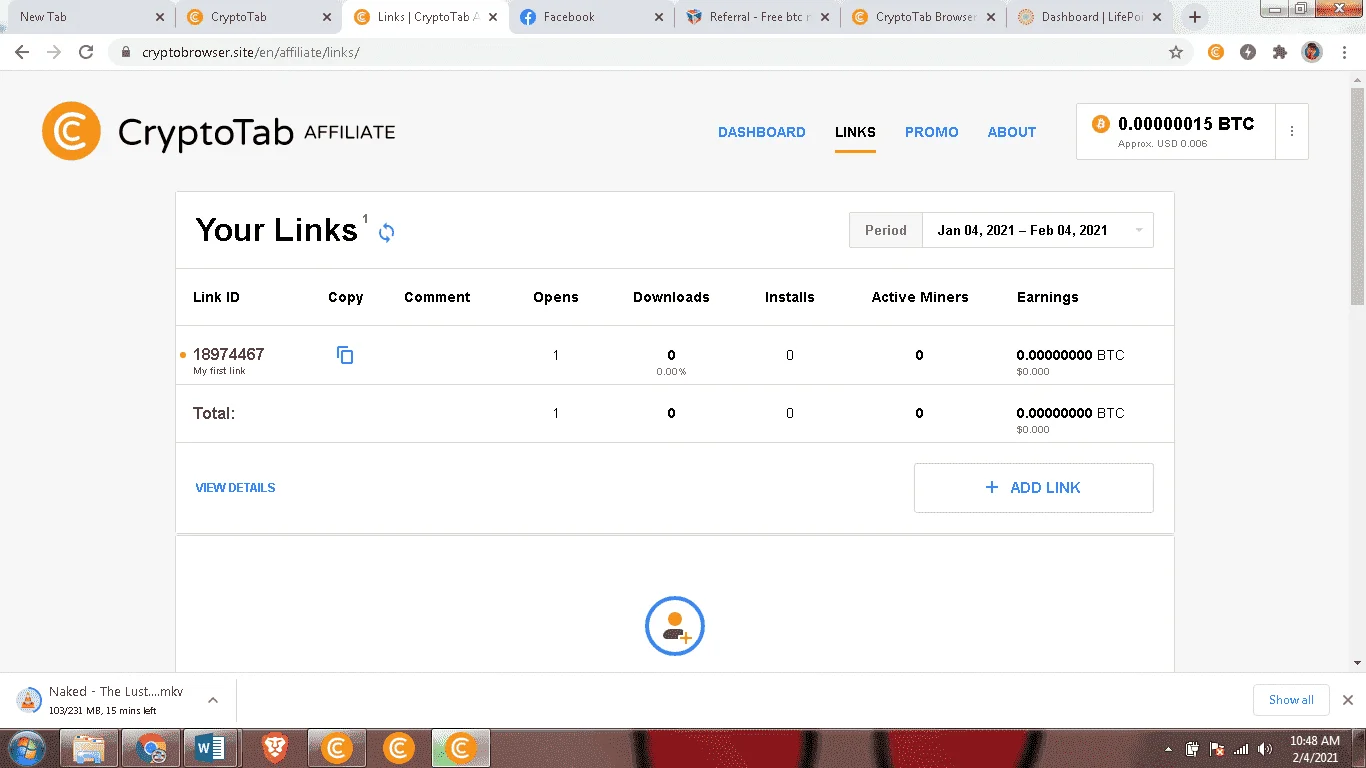The height and width of the screenshot is (768, 1366).
Task: Open the three-dot menu beside the BTC balance
Action: pos(1292,131)
